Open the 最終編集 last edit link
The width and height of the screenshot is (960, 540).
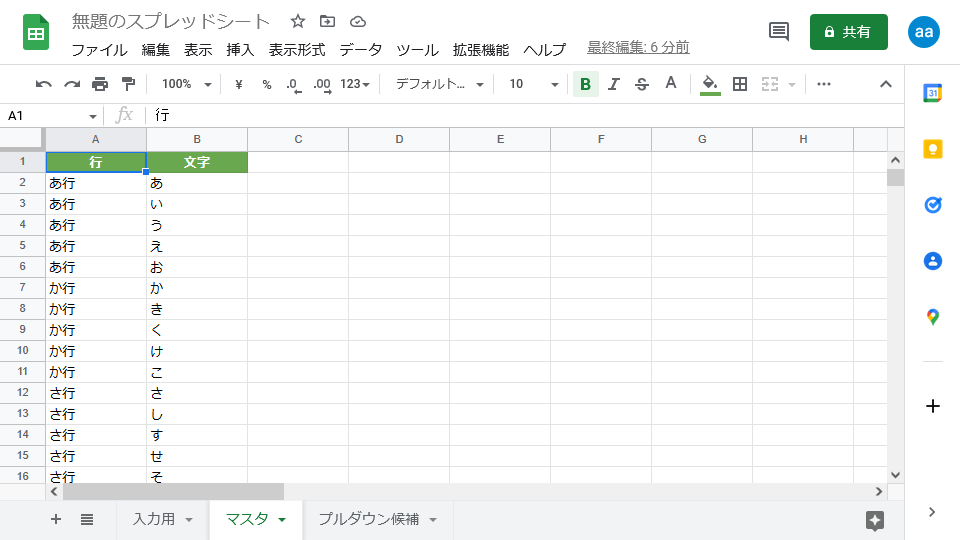(638, 47)
